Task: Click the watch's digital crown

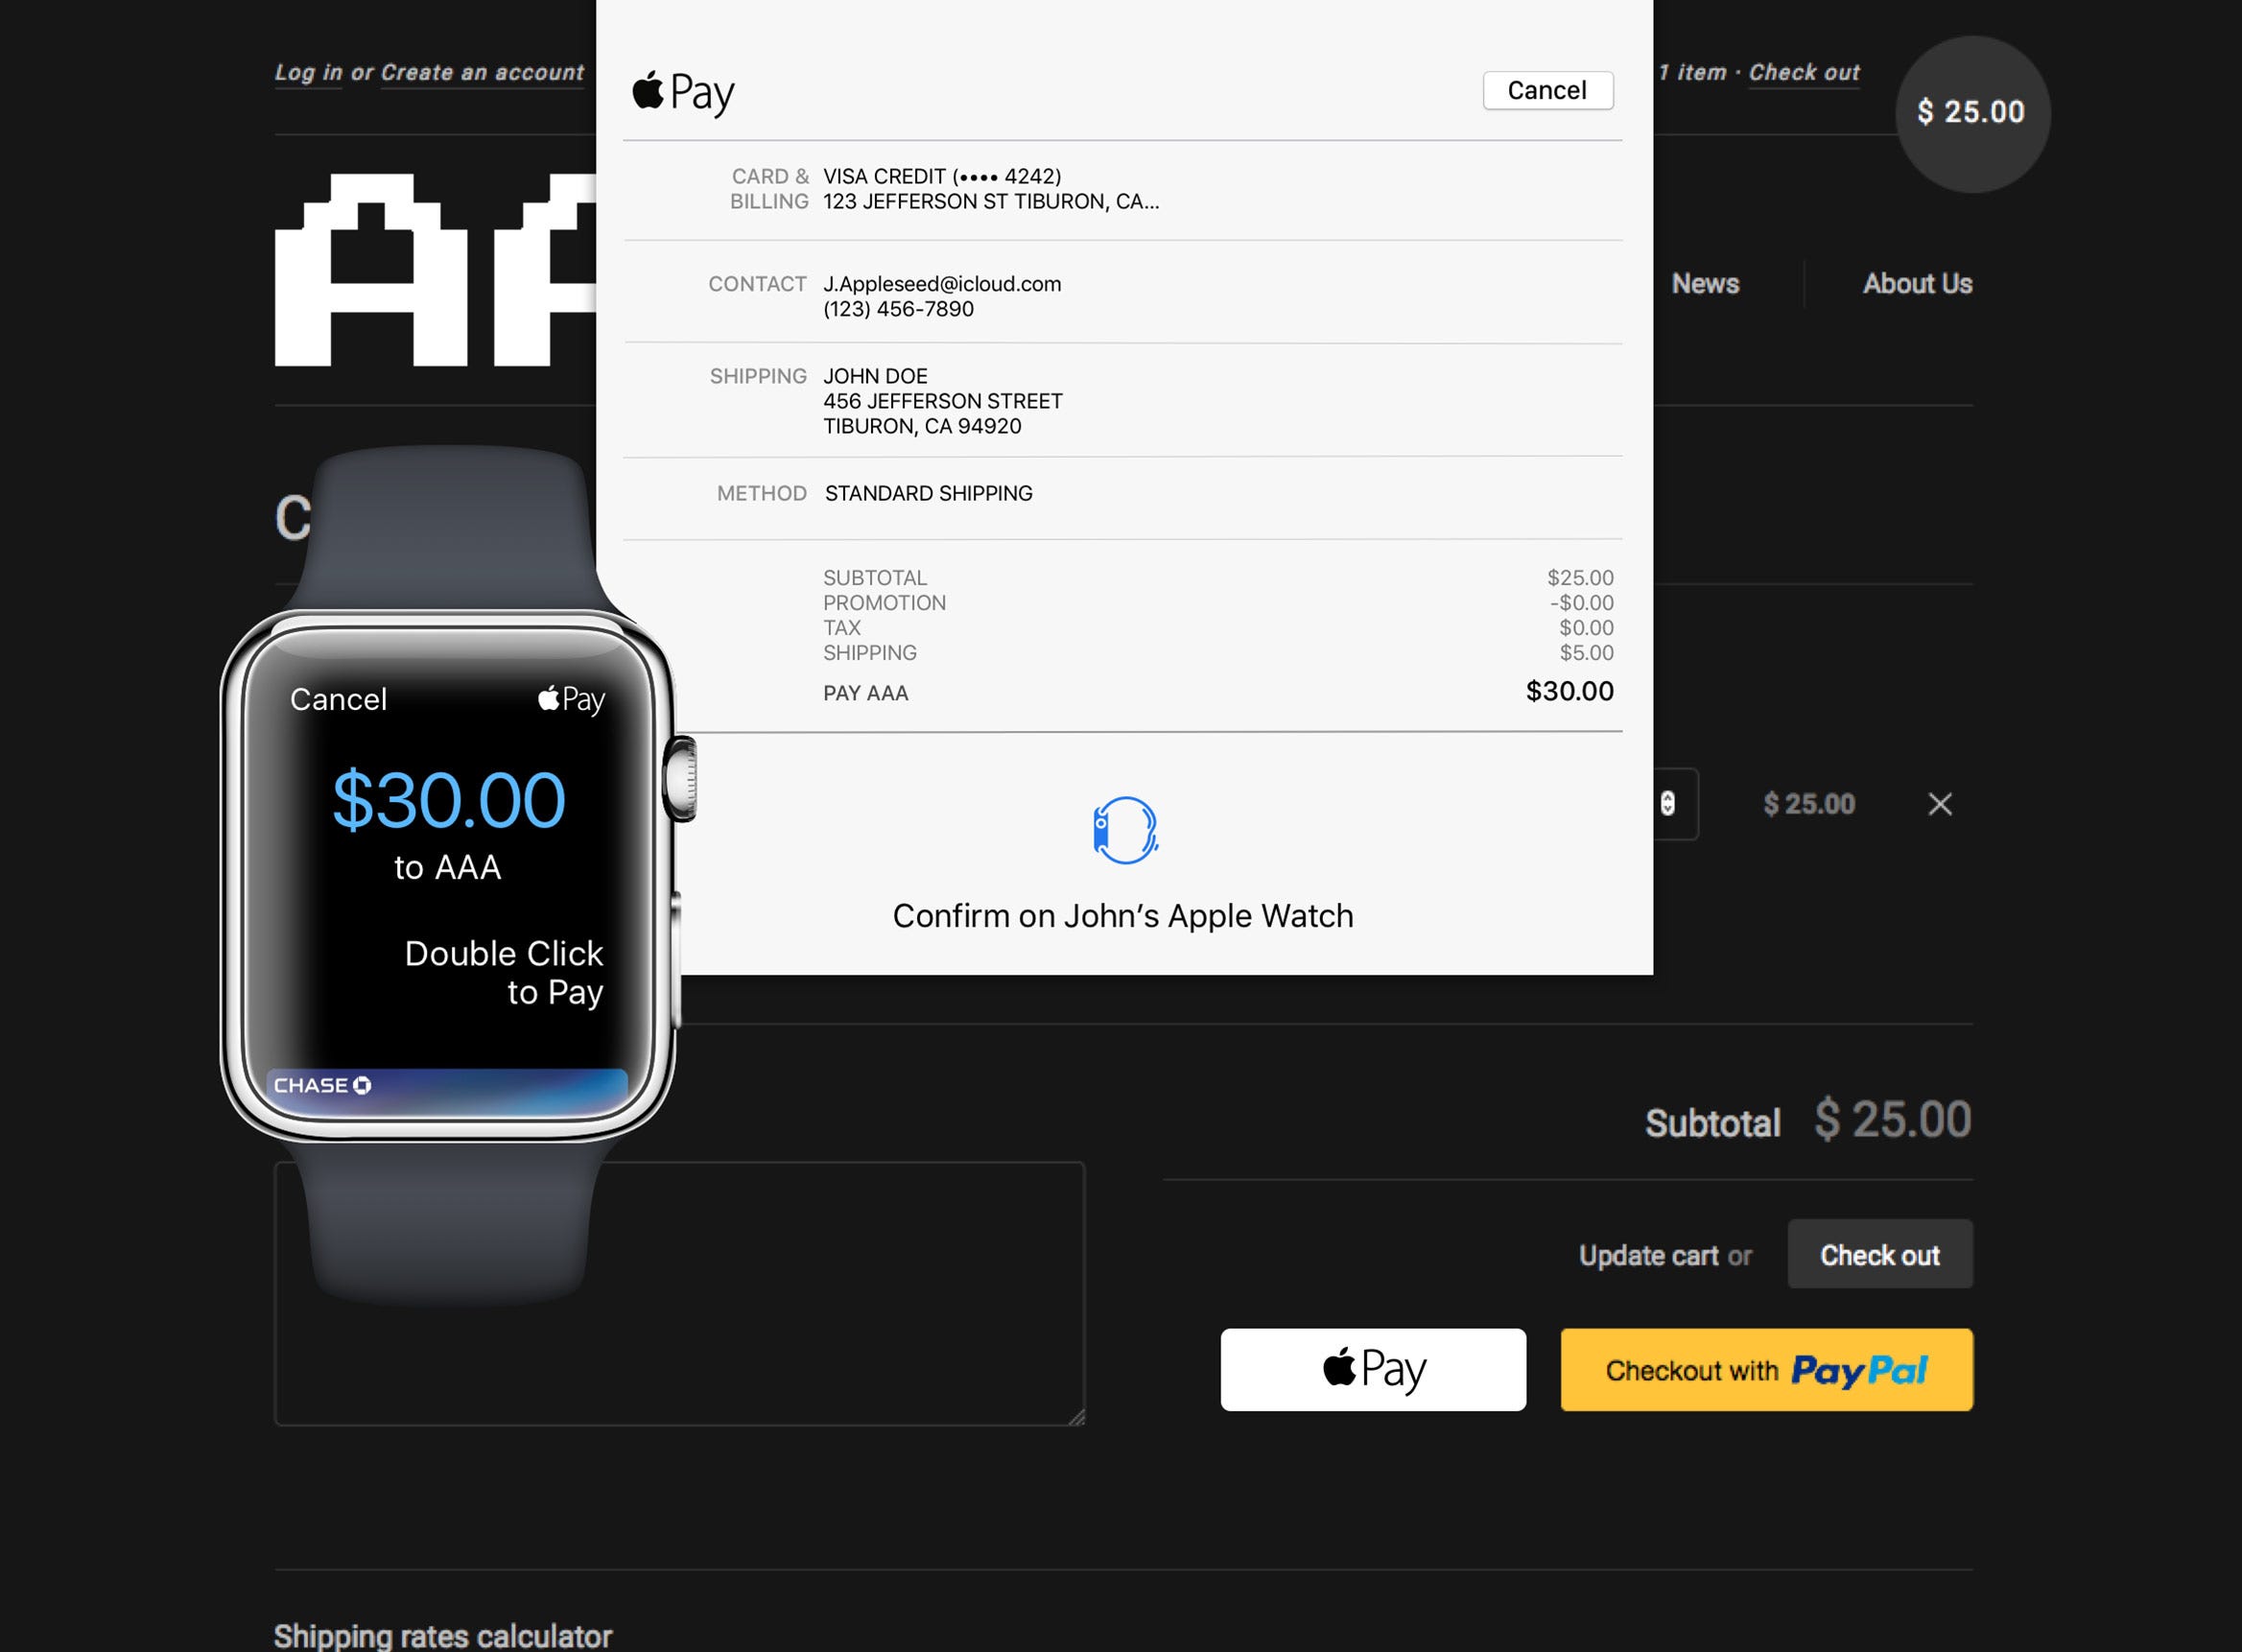Action: [681, 779]
